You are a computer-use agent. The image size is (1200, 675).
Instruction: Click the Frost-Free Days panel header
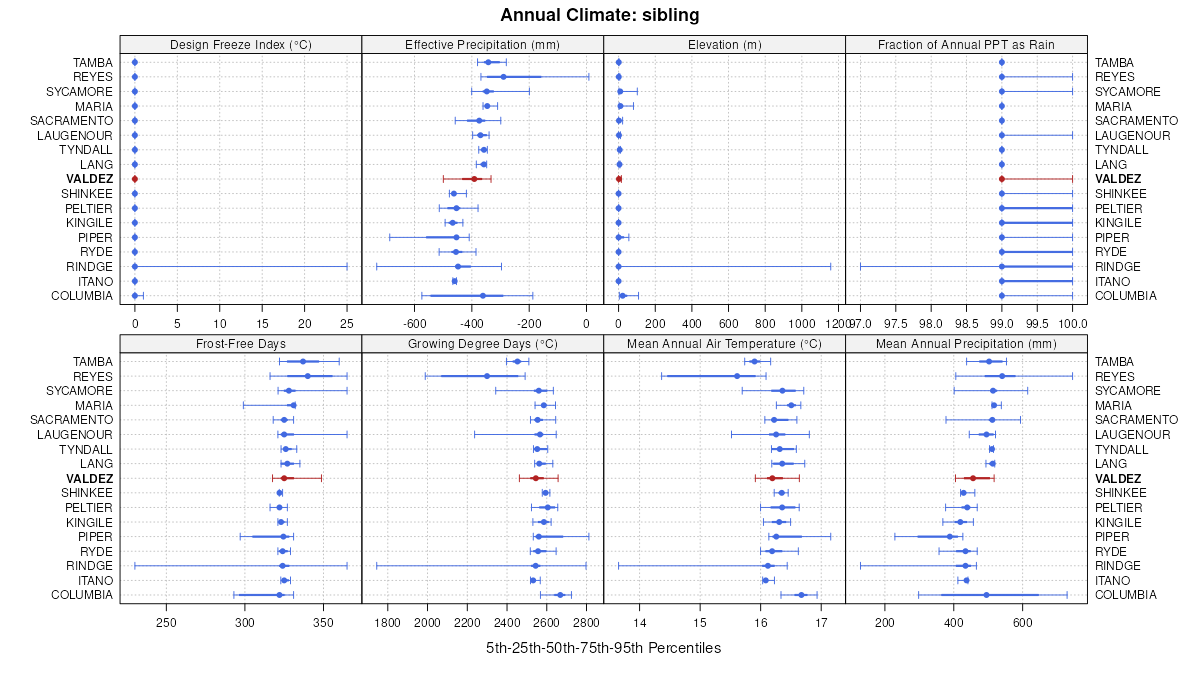240,344
